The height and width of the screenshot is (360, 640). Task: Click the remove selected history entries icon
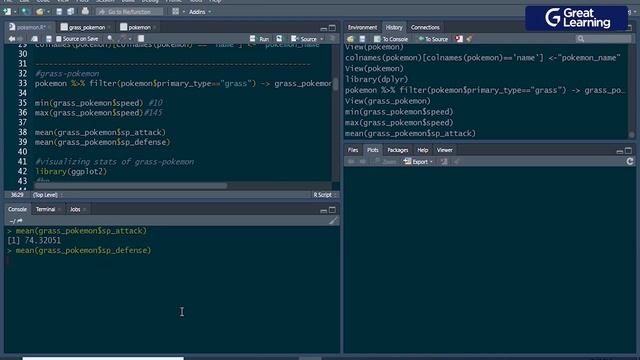click(459, 39)
